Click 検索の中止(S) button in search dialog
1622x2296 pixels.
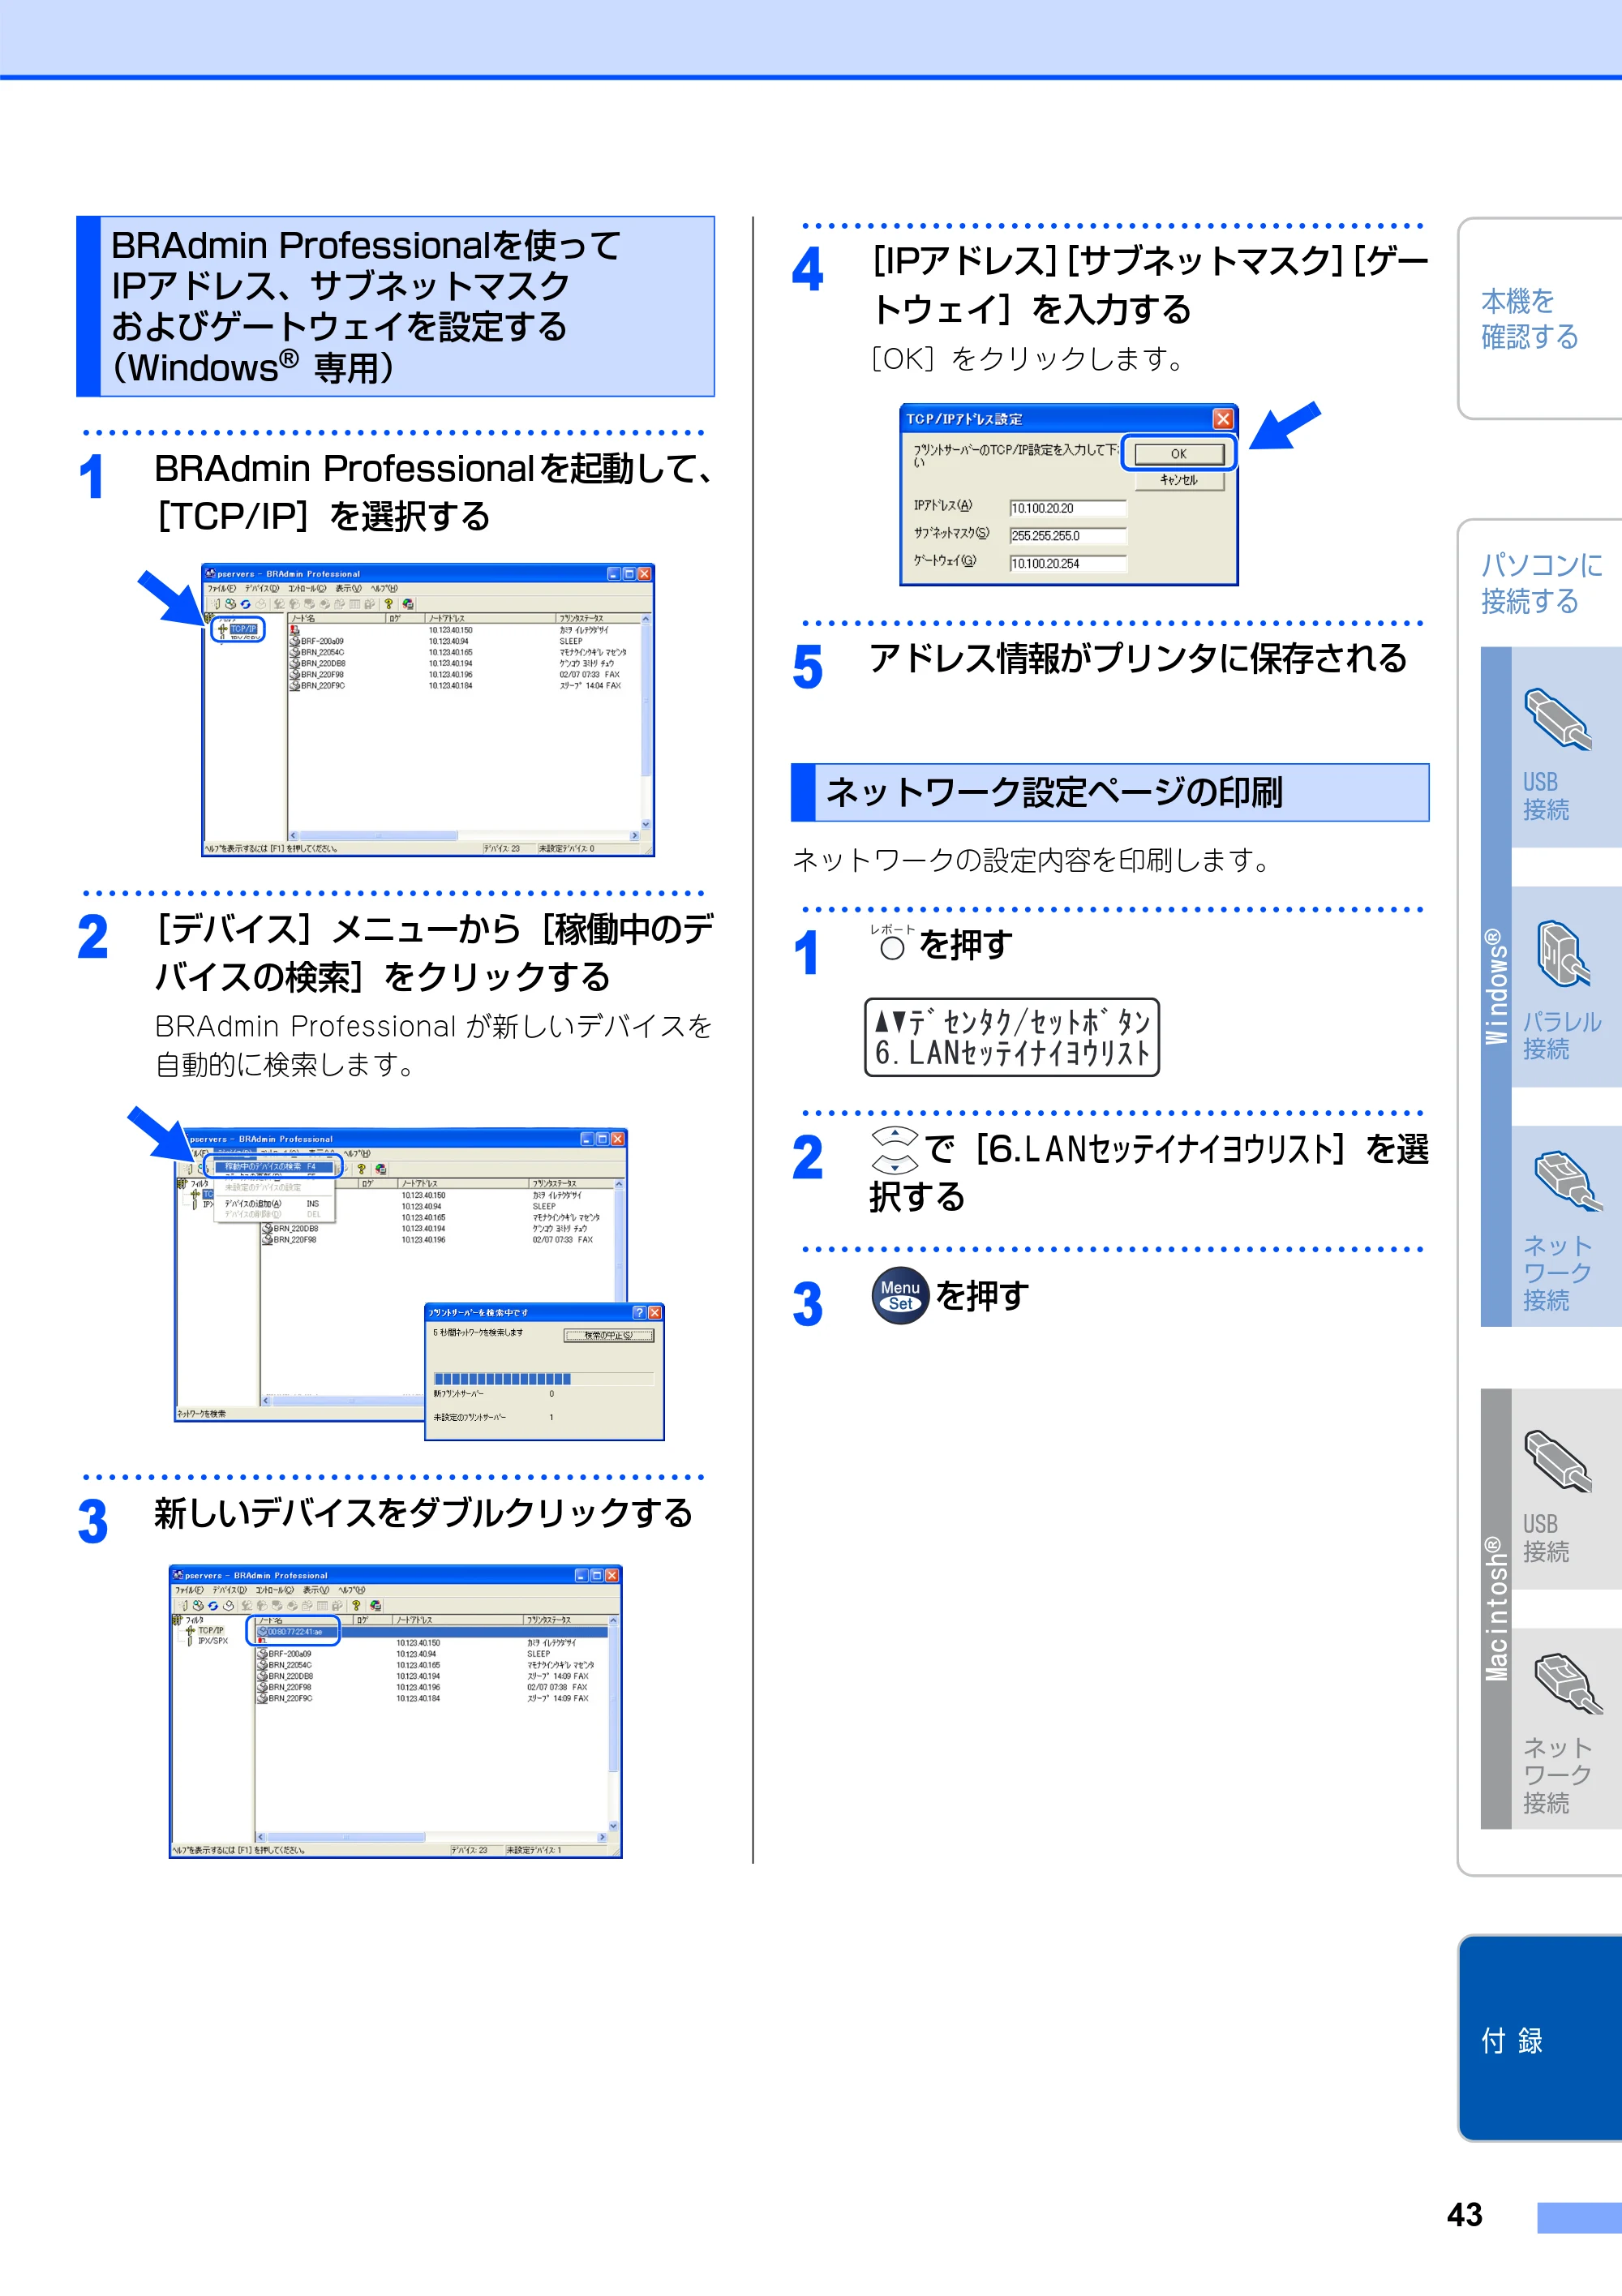click(x=608, y=1335)
